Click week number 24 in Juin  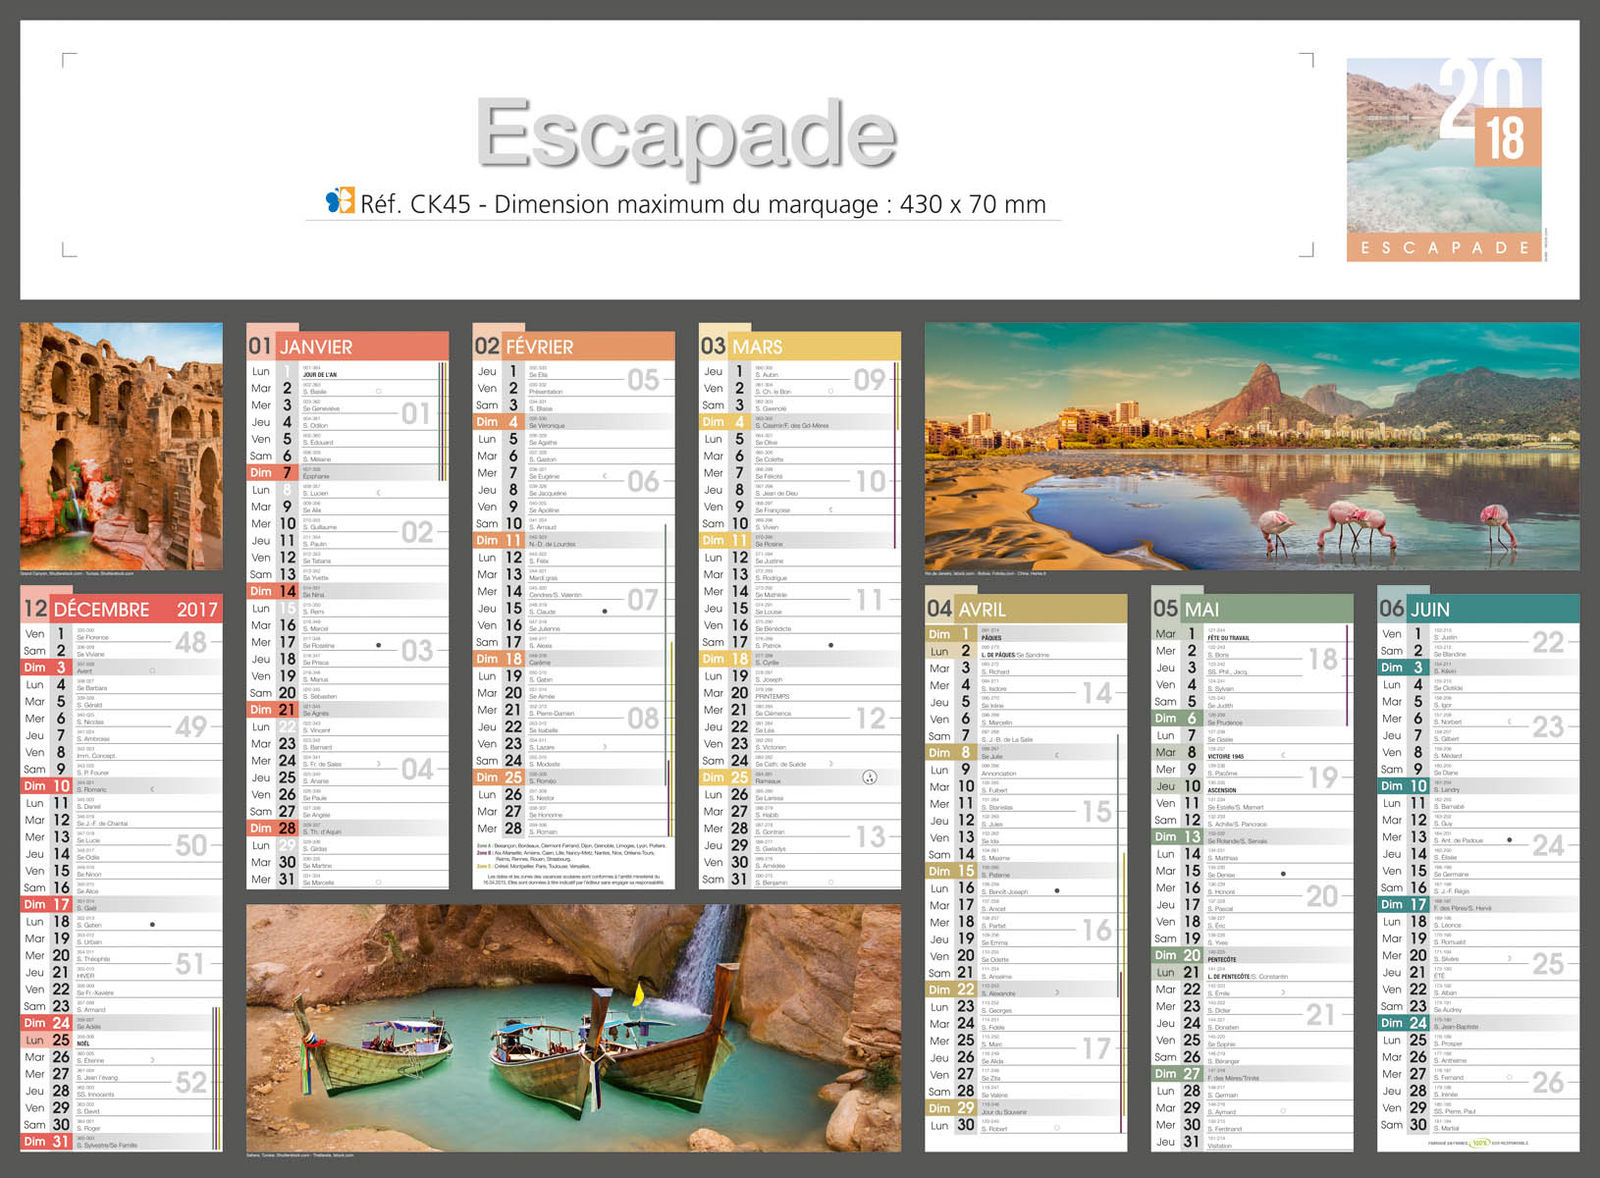click(1548, 846)
